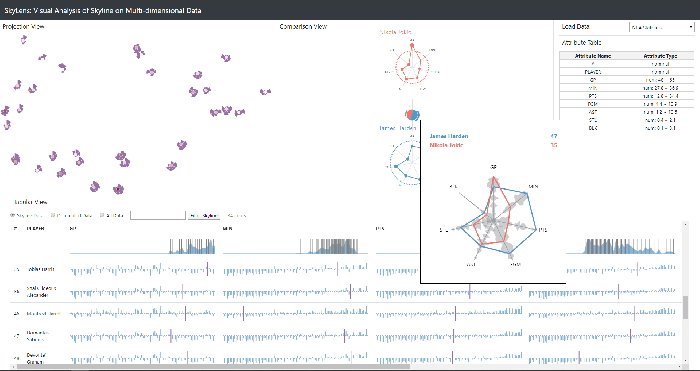Select the Dominated Data radio option

pyautogui.click(x=53, y=216)
